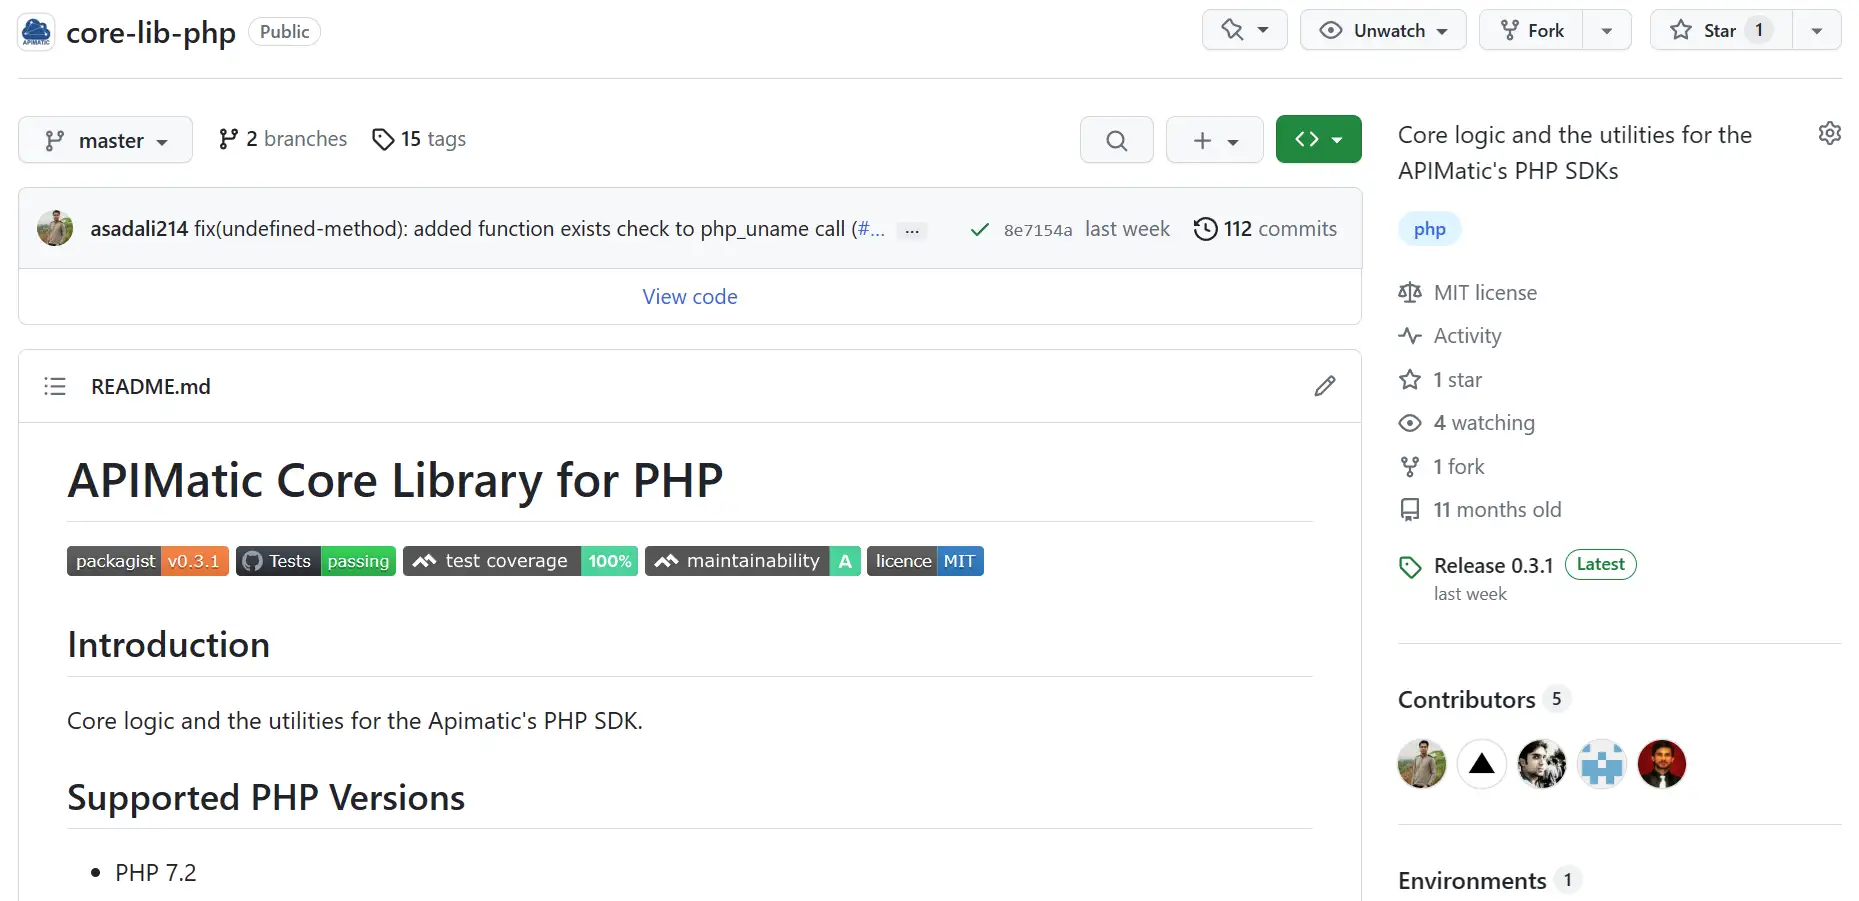
Task: Toggle Unwatch notifications eye button
Action: (x=1383, y=30)
